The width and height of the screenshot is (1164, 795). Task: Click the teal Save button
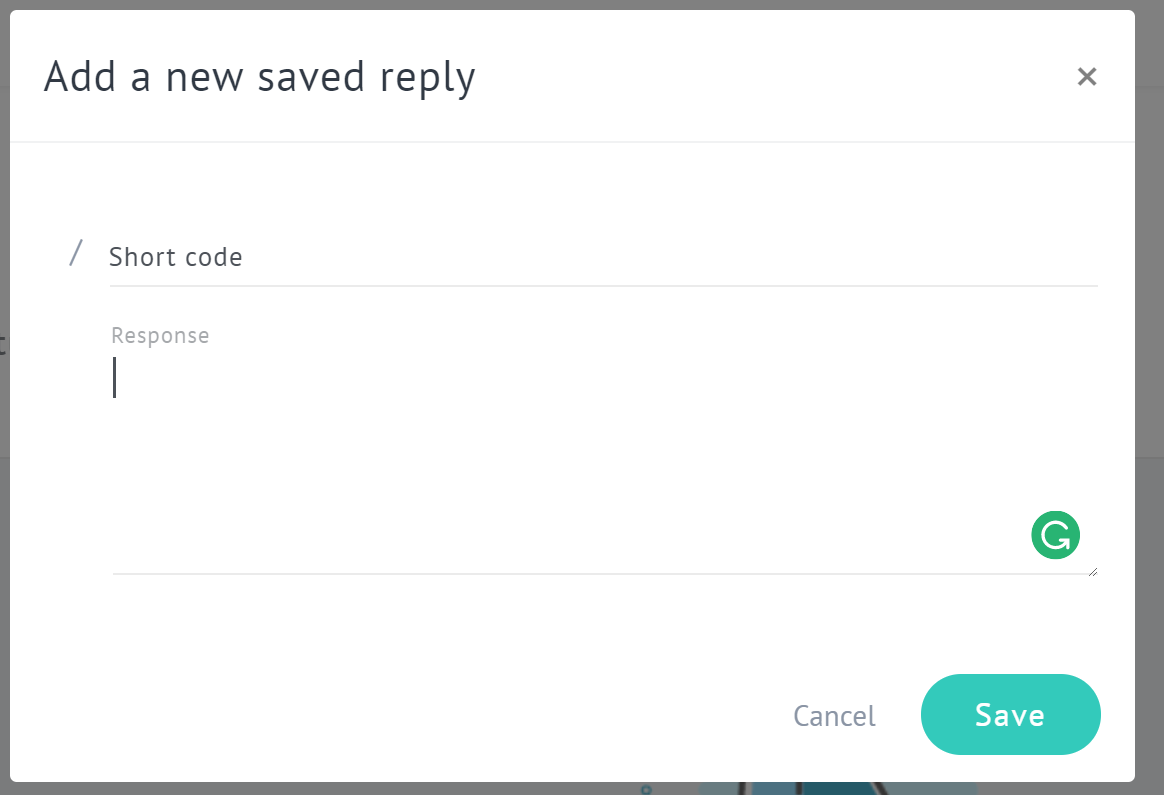coord(1010,715)
